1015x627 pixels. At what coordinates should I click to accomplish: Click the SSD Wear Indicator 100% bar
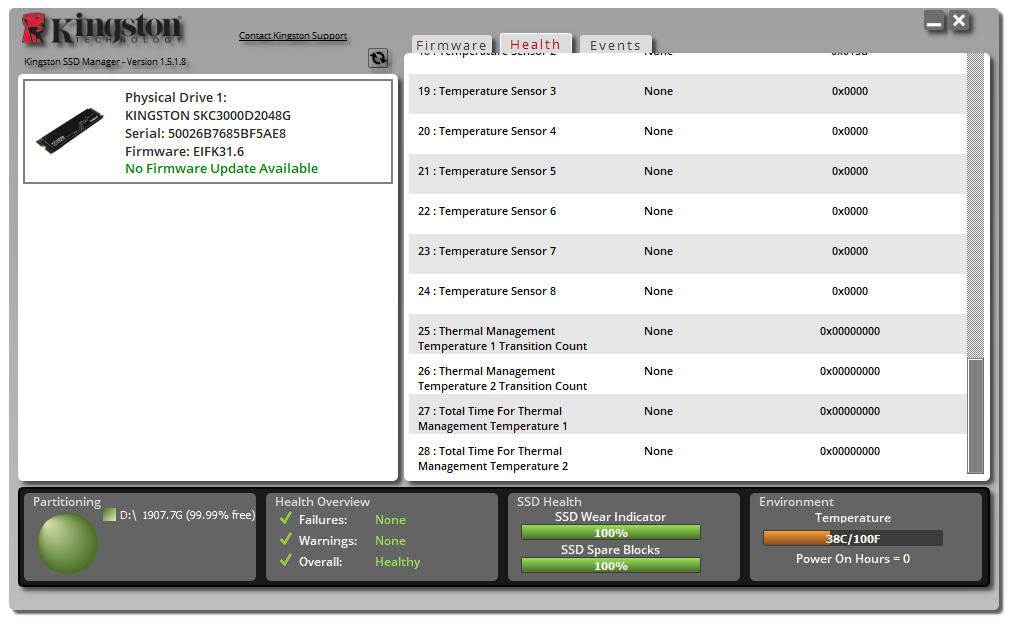tap(610, 533)
